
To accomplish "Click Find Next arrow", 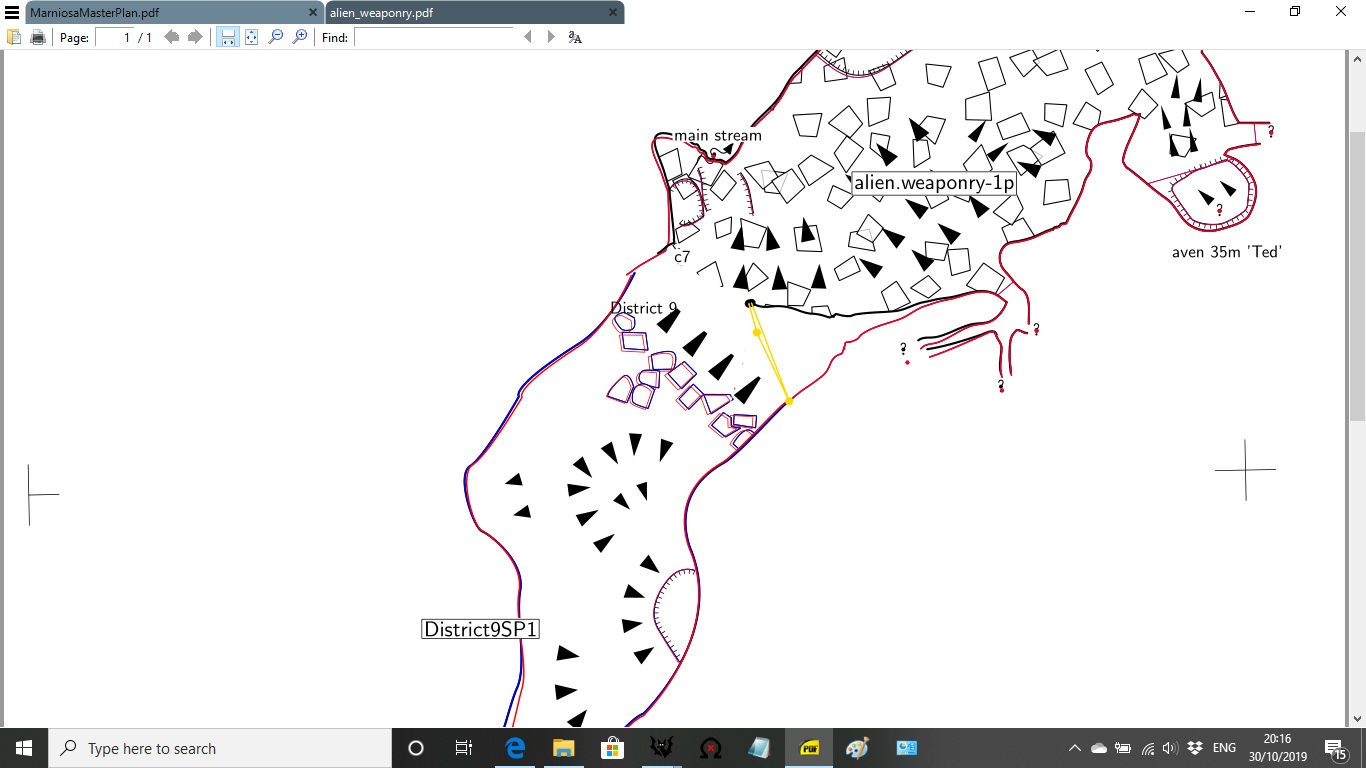I will pyautogui.click(x=551, y=37).
